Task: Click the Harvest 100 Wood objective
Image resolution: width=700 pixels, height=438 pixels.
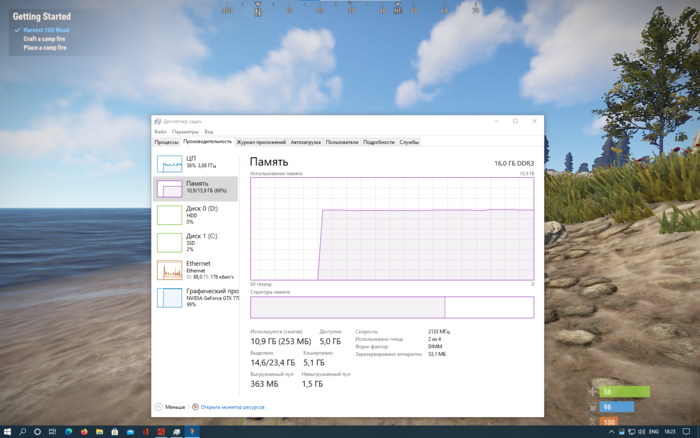Action: click(x=46, y=30)
